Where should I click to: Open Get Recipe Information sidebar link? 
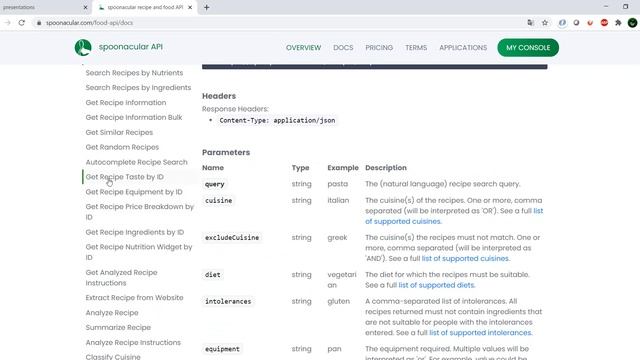pos(126,102)
